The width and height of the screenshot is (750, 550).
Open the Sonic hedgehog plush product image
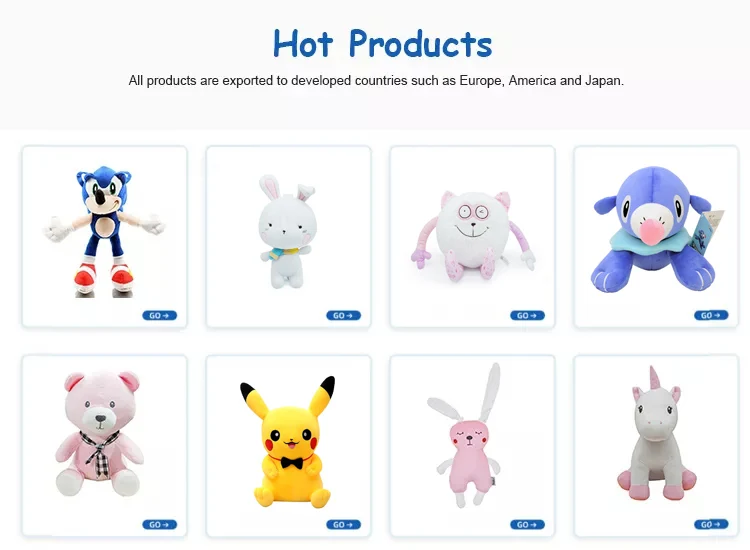tap(104, 231)
